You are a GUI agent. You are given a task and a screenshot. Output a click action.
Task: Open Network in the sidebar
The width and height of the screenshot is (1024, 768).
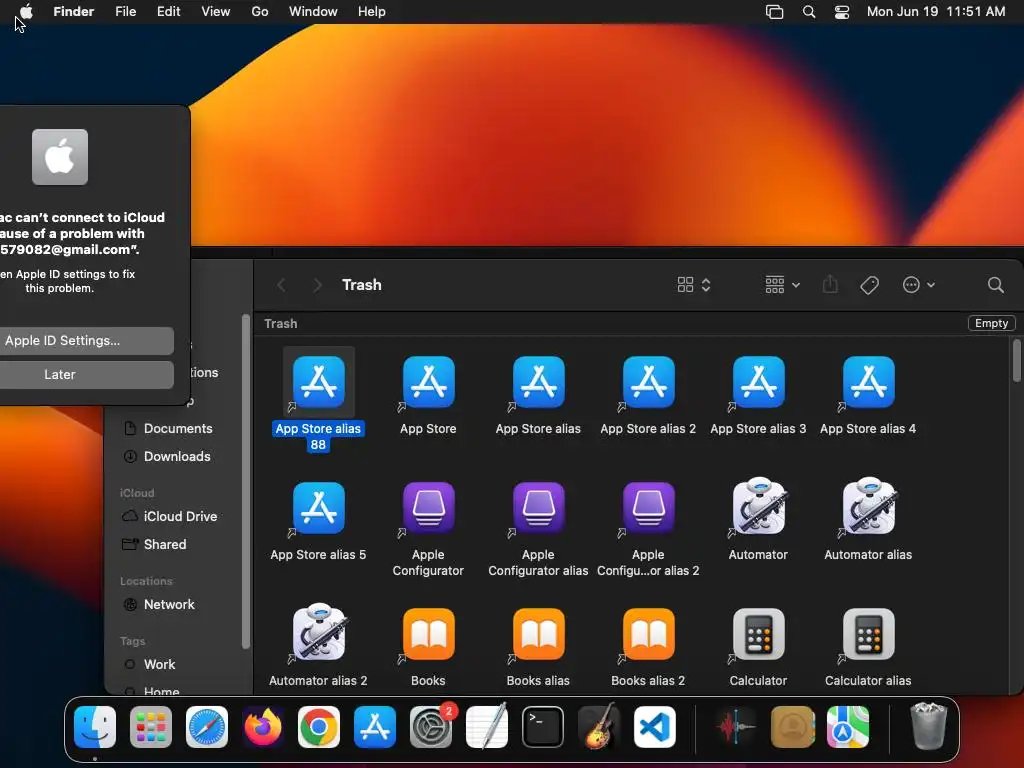[x=159, y=605]
